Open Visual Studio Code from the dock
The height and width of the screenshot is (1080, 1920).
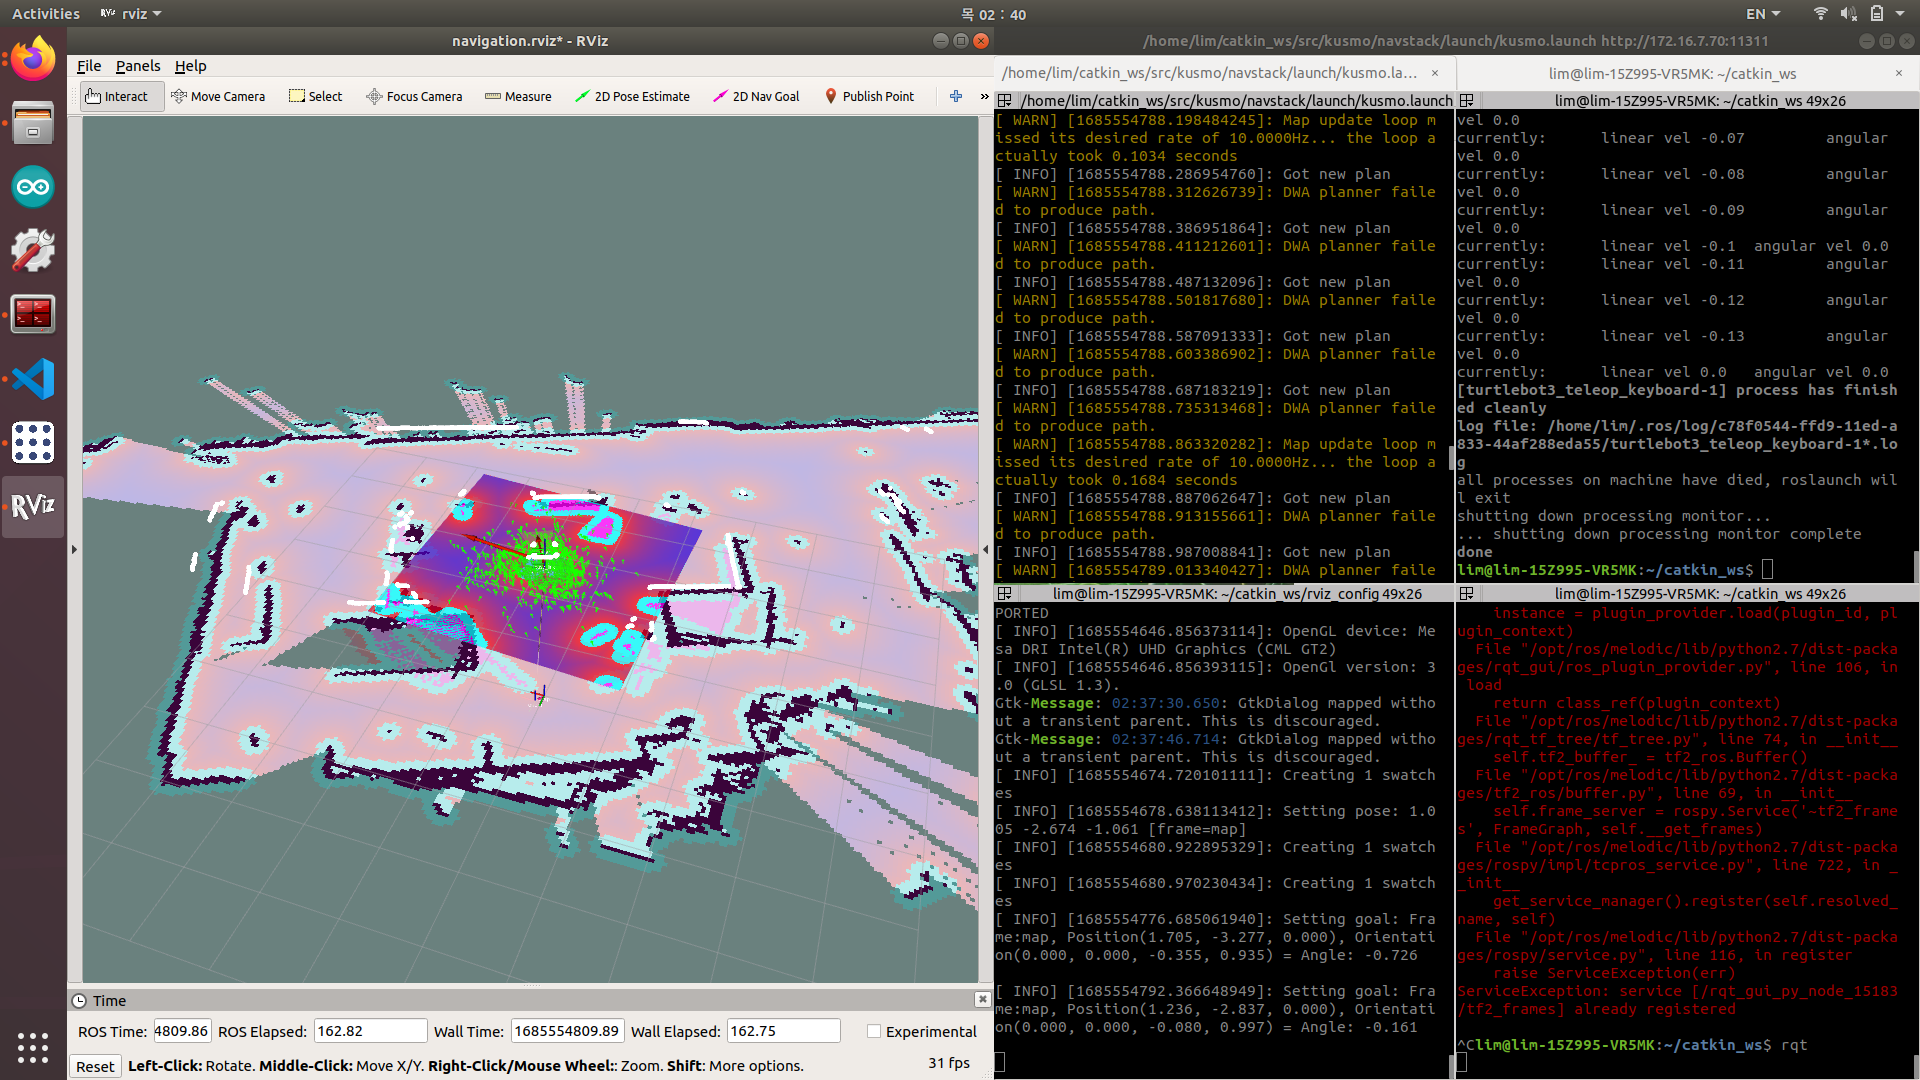pos(33,379)
